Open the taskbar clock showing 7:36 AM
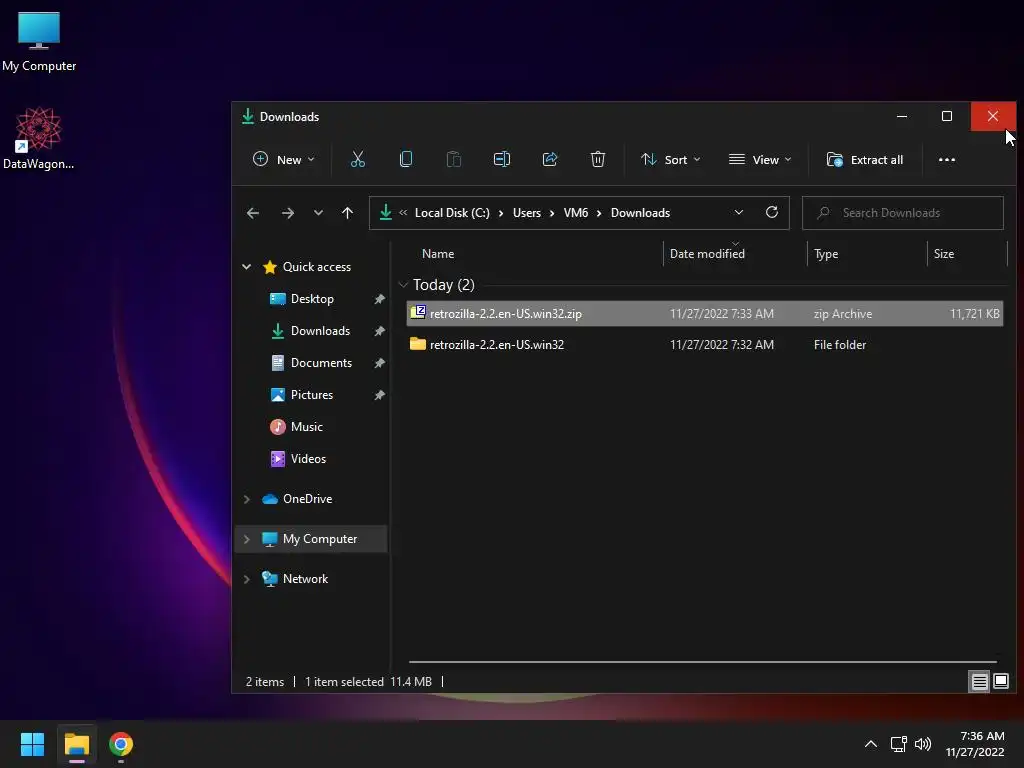The width and height of the screenshot is (1024, 768). [975, 744]
